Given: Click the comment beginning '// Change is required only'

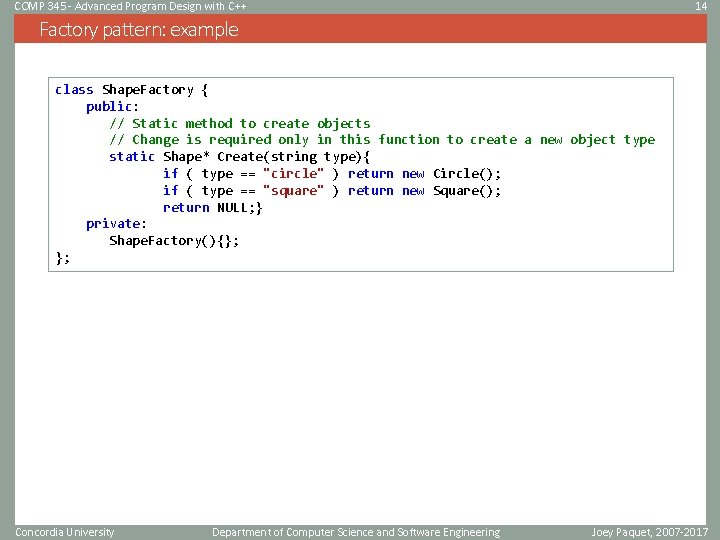Looking at the screenshot, I should [382, 140].
